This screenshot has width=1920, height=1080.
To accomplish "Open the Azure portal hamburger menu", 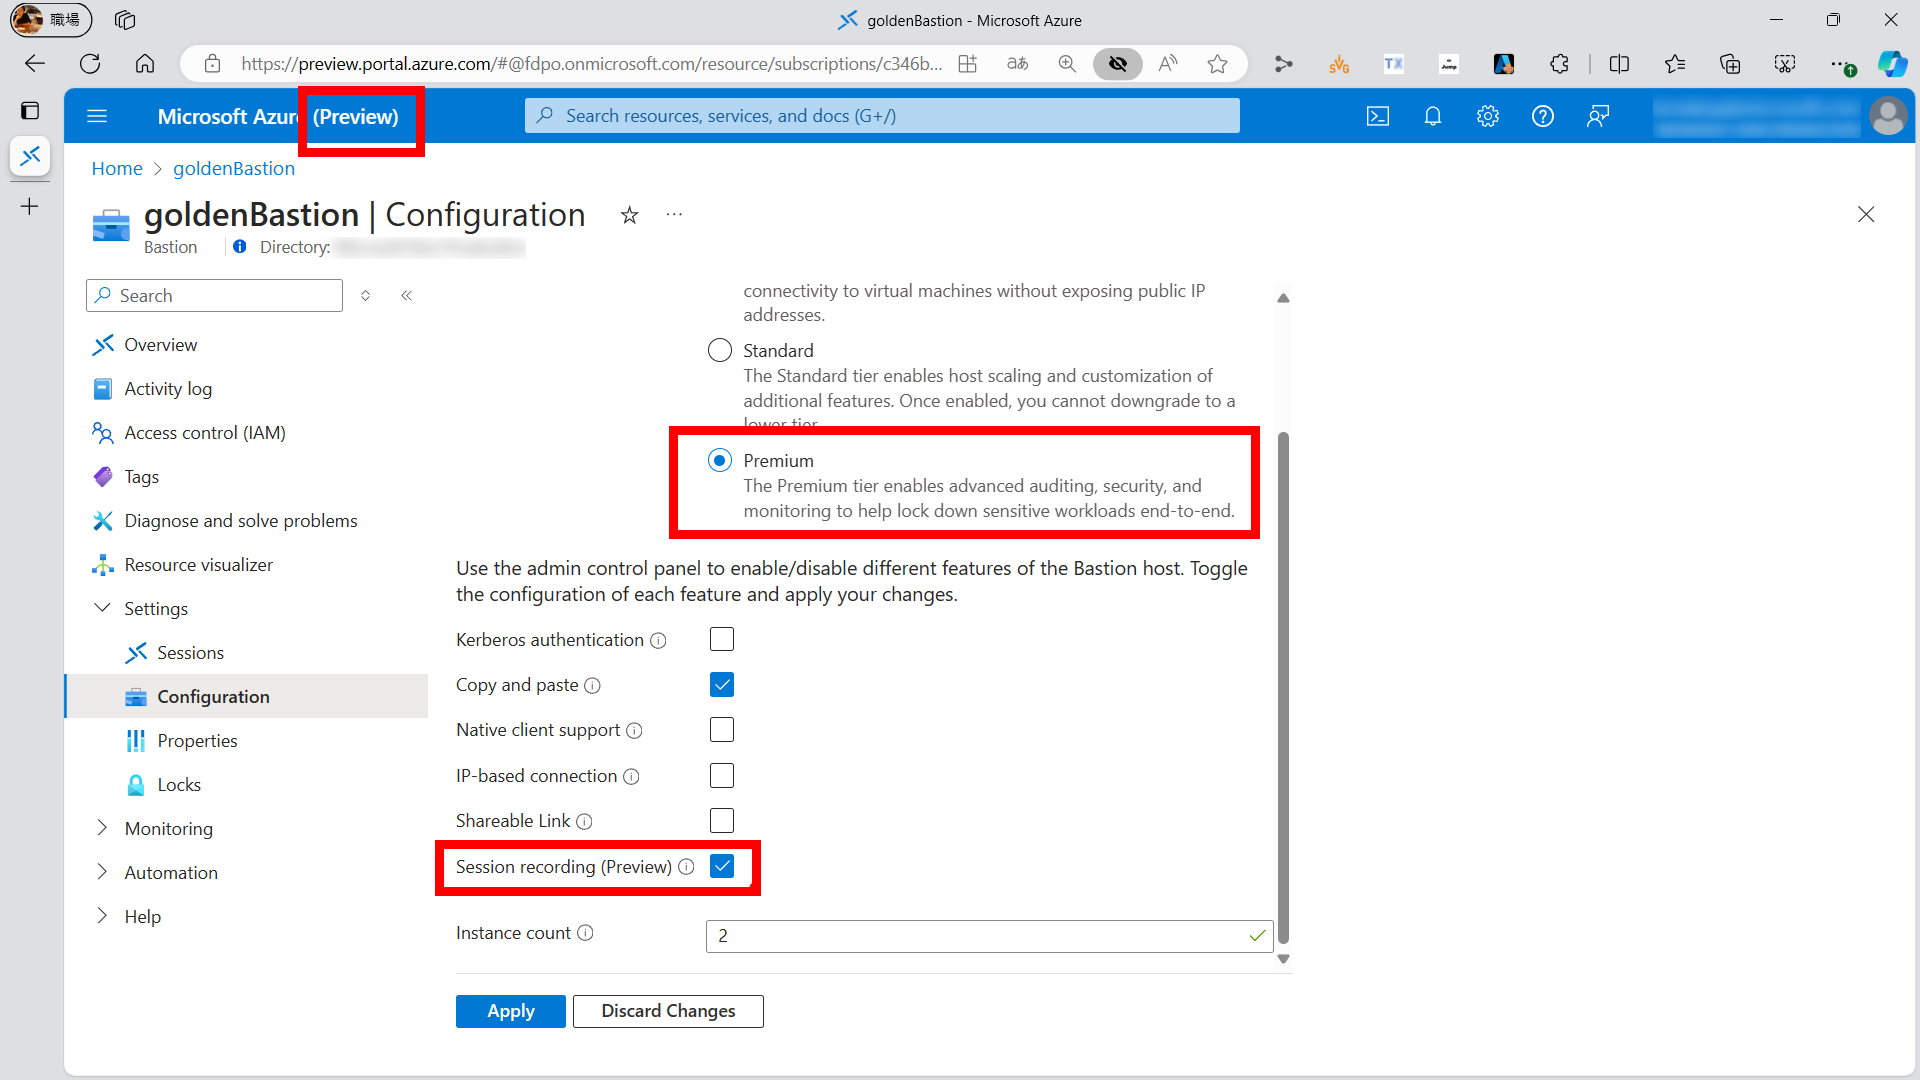I will (x=97, y=116).
